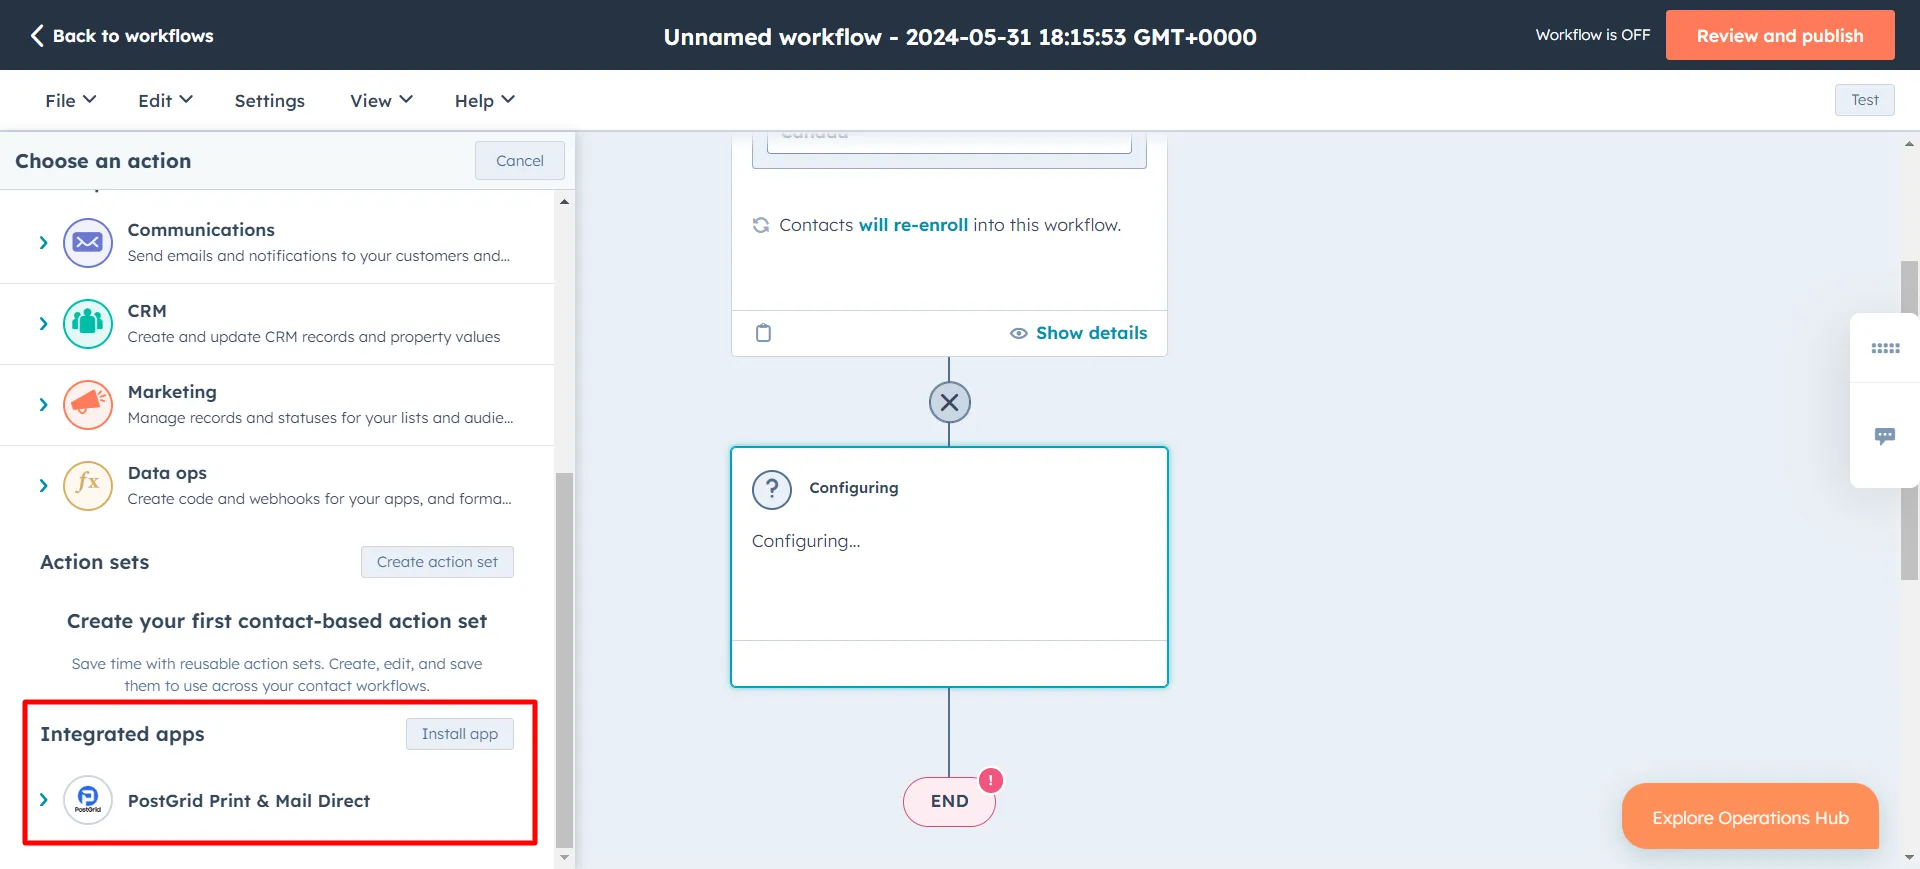
Task: Click action panel scroll up arrow
Action: [564, 201]
